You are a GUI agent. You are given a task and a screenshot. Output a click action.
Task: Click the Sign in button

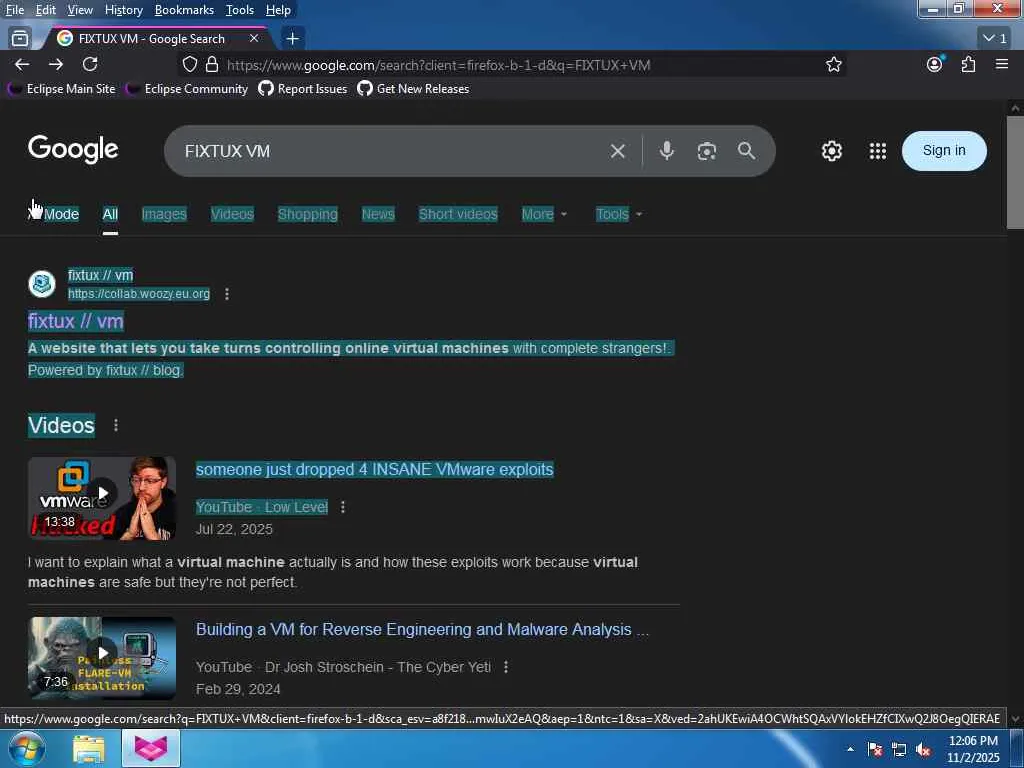[x=944, y=151]
